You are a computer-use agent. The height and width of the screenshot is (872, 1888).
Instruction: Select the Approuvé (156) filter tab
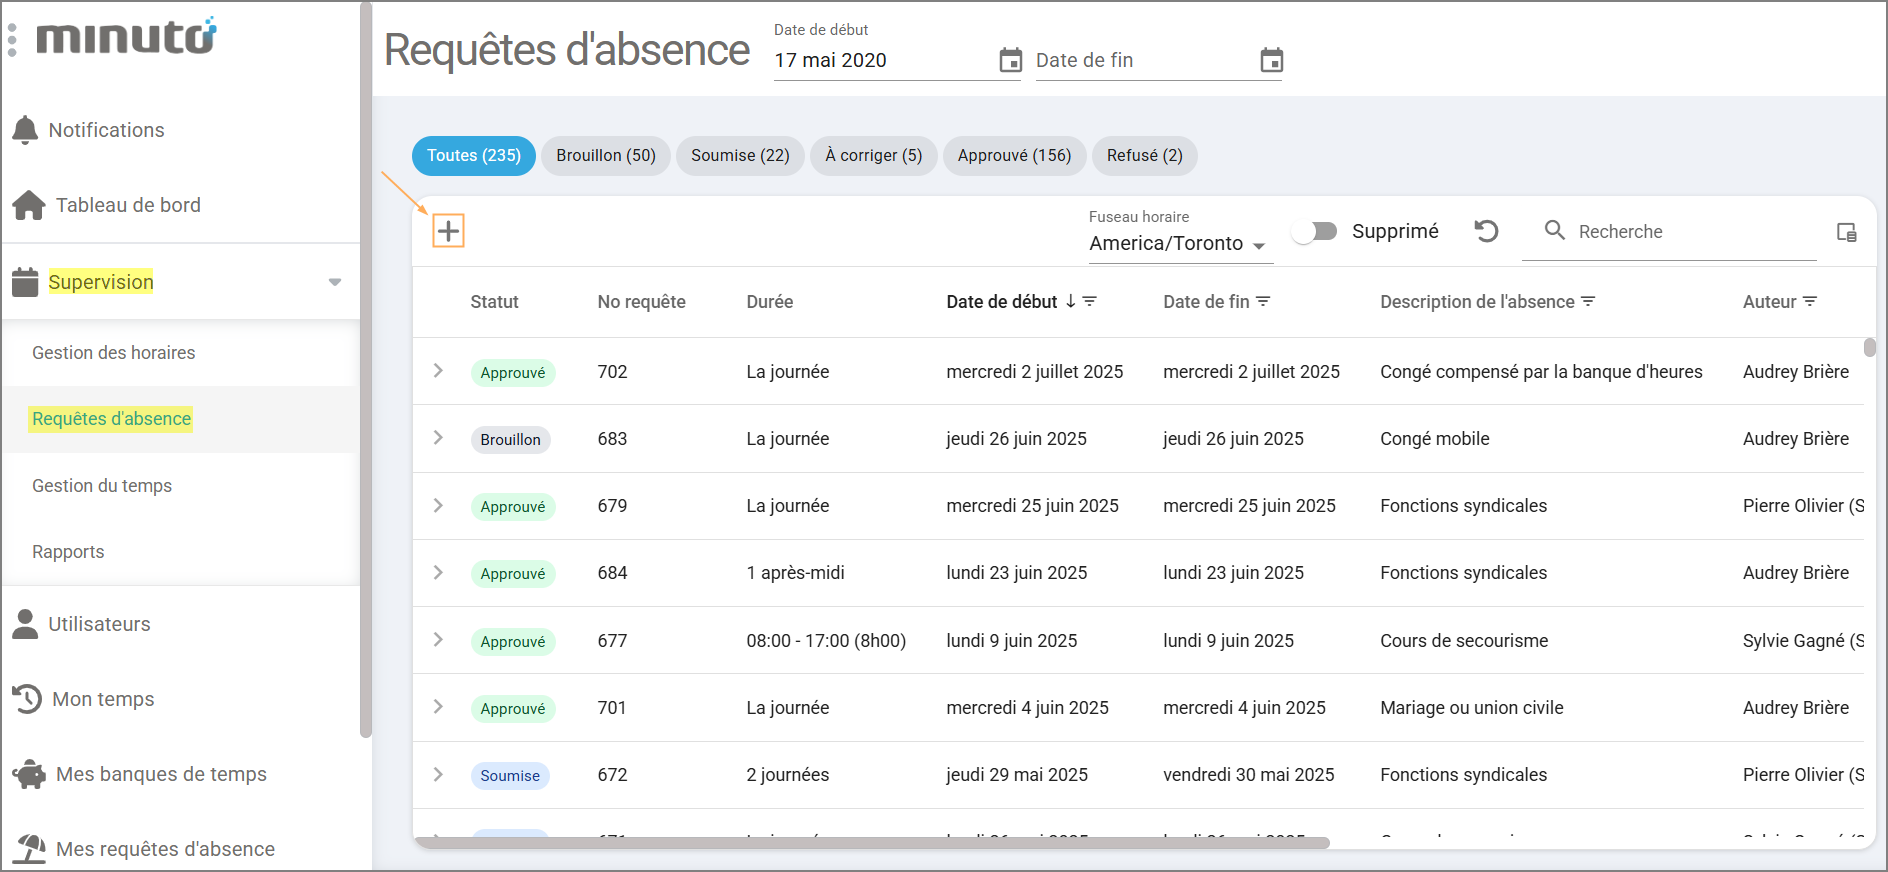(1014, 155)
